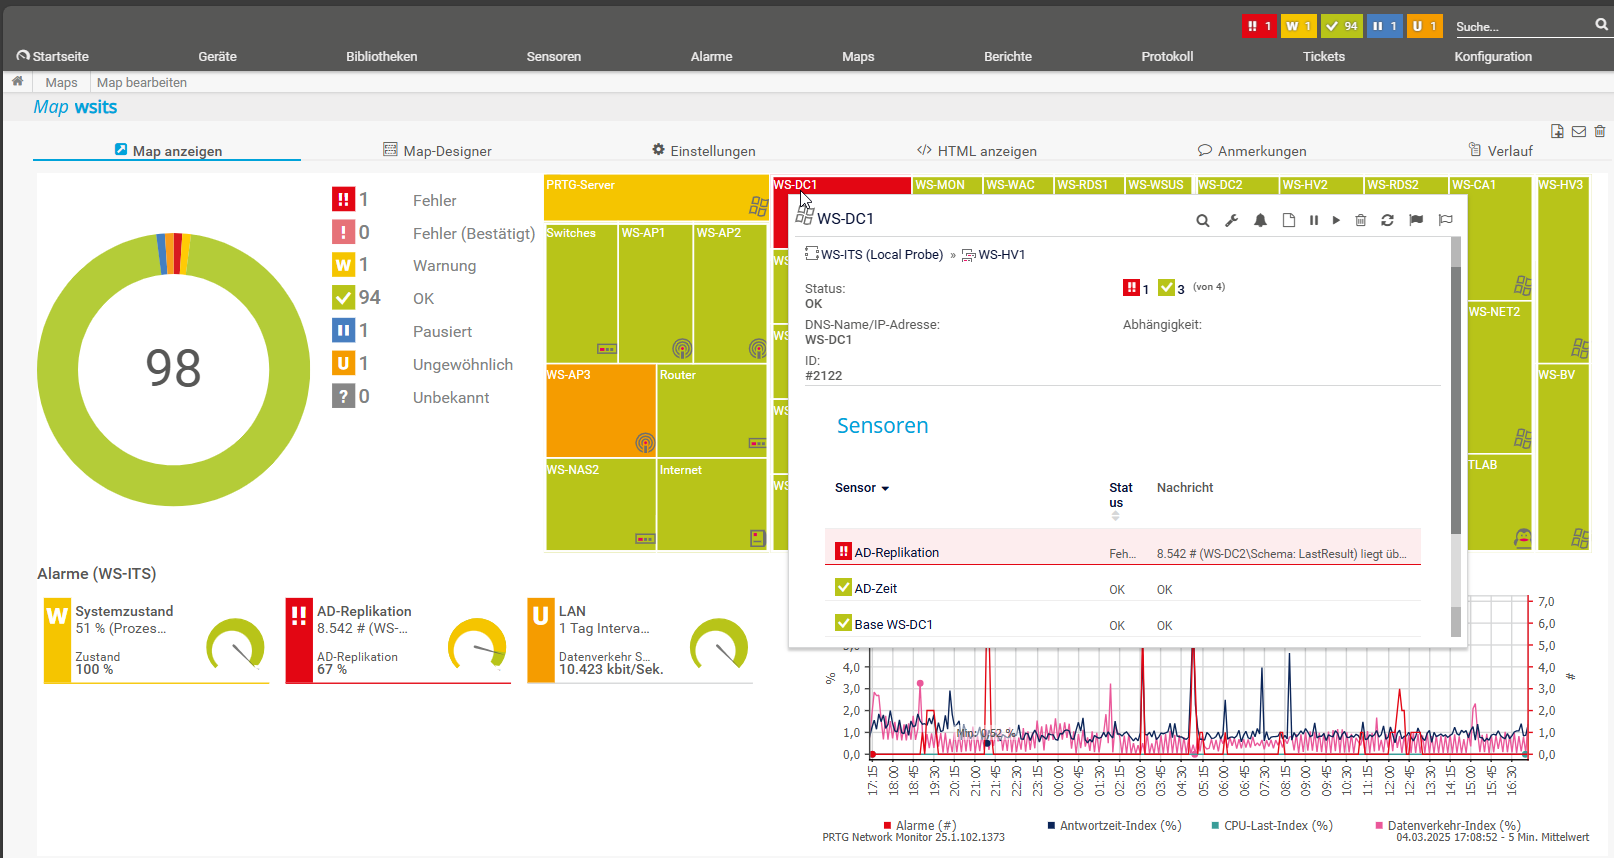Open WS-AP3 orange map tile

click(600, 411)
